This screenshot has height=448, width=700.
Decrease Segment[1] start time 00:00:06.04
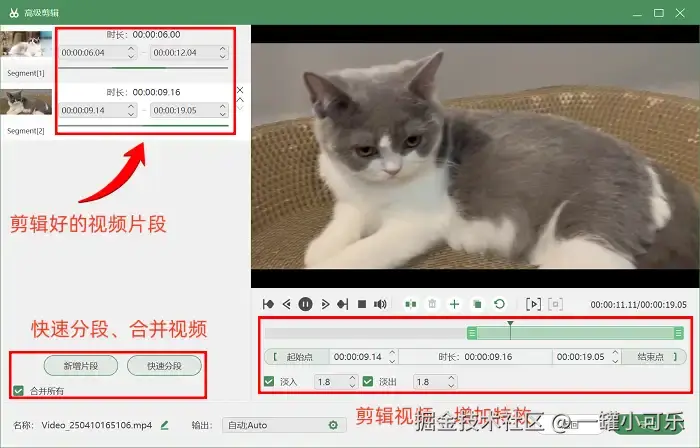coord(131,56)
